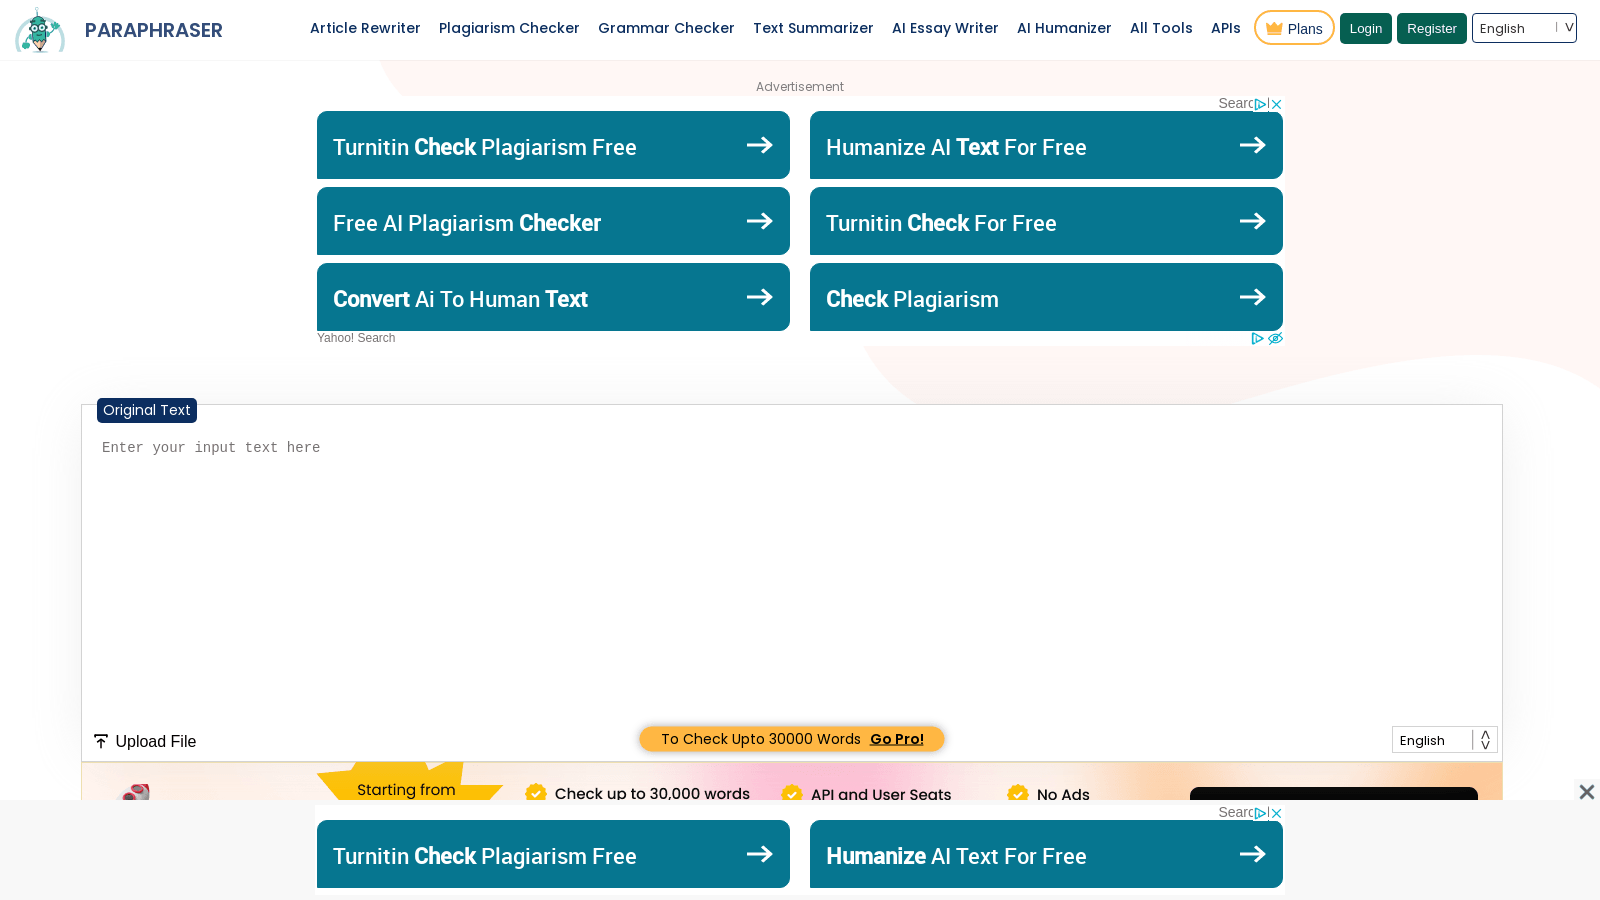Open the APIs menu item
Viewport: 1600px width, 900px height.
tap(1226, 28)
